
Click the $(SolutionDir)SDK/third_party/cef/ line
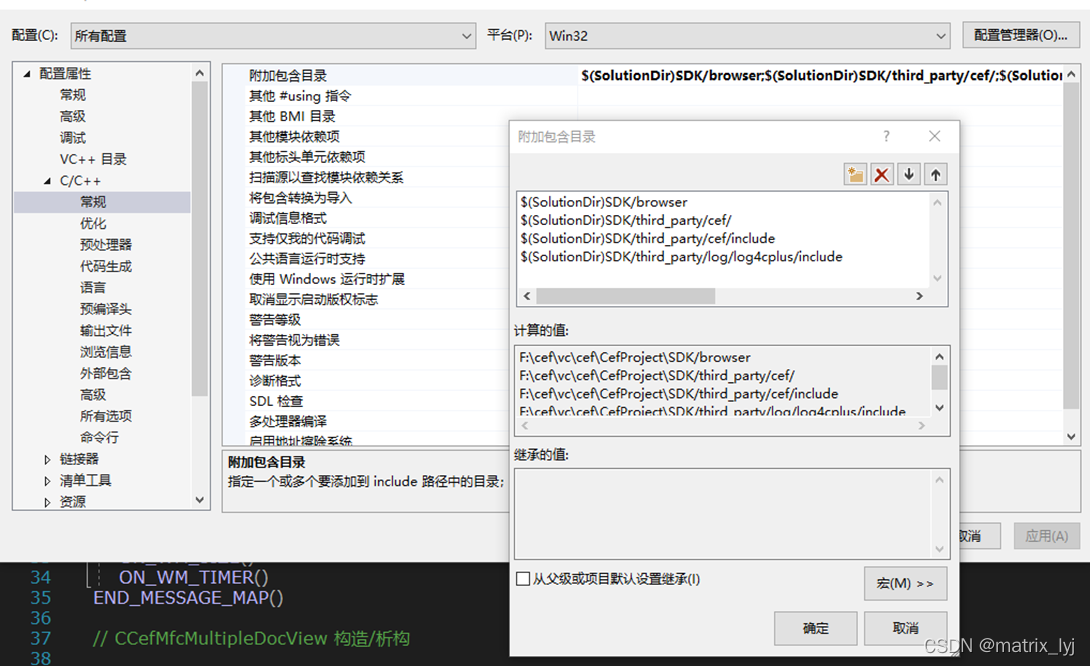tap(626, 220)
